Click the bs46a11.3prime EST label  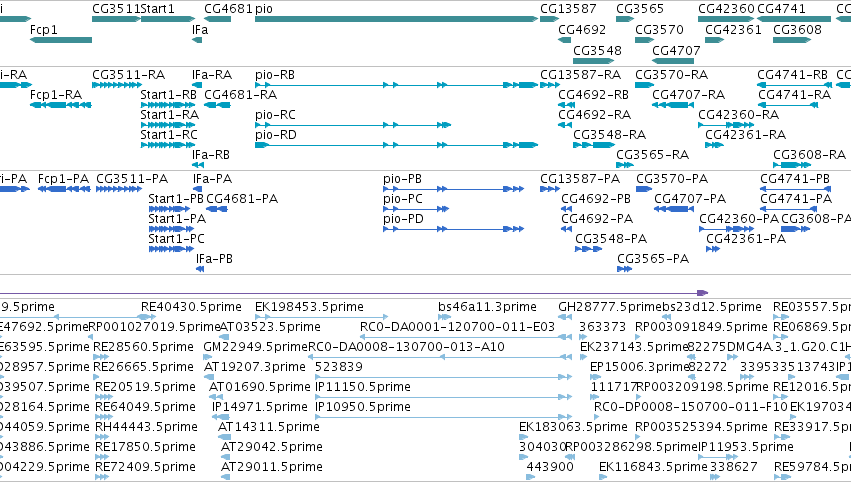click(487, 307)
